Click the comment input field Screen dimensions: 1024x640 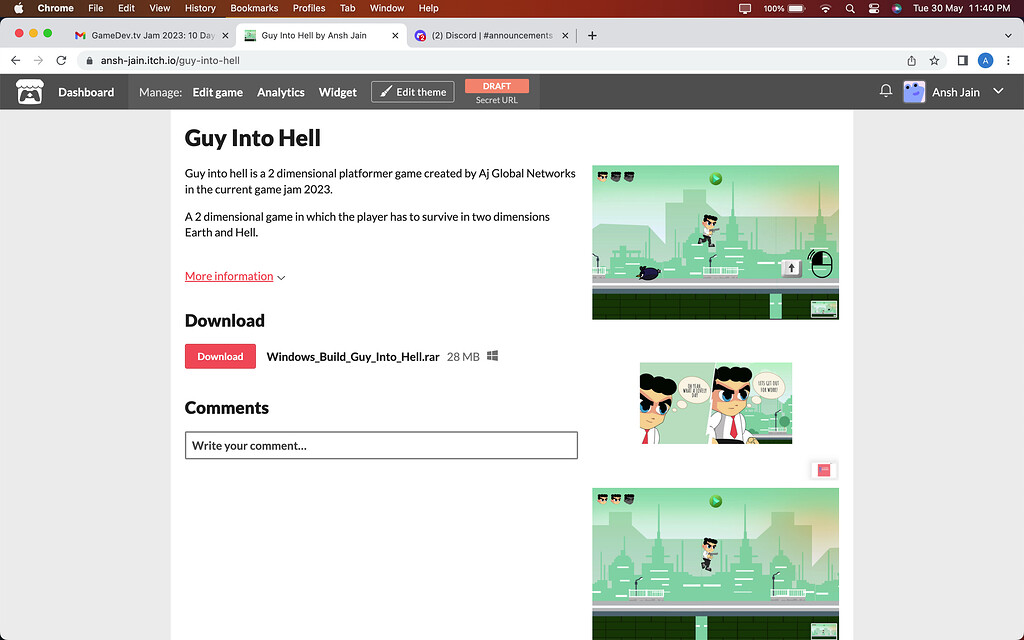coord(381,445)
